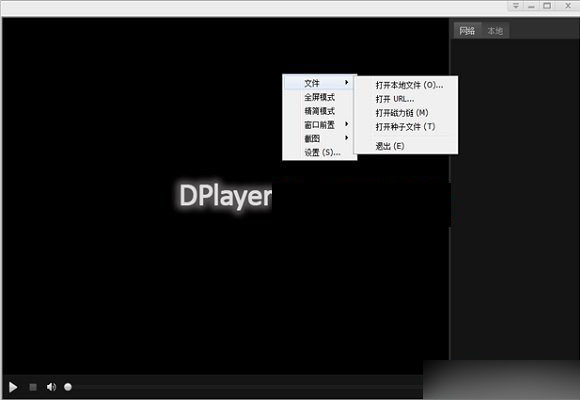
Task: Choose 打开本地文件 (O)... in the submenu
Action: [x=406, y=85]
